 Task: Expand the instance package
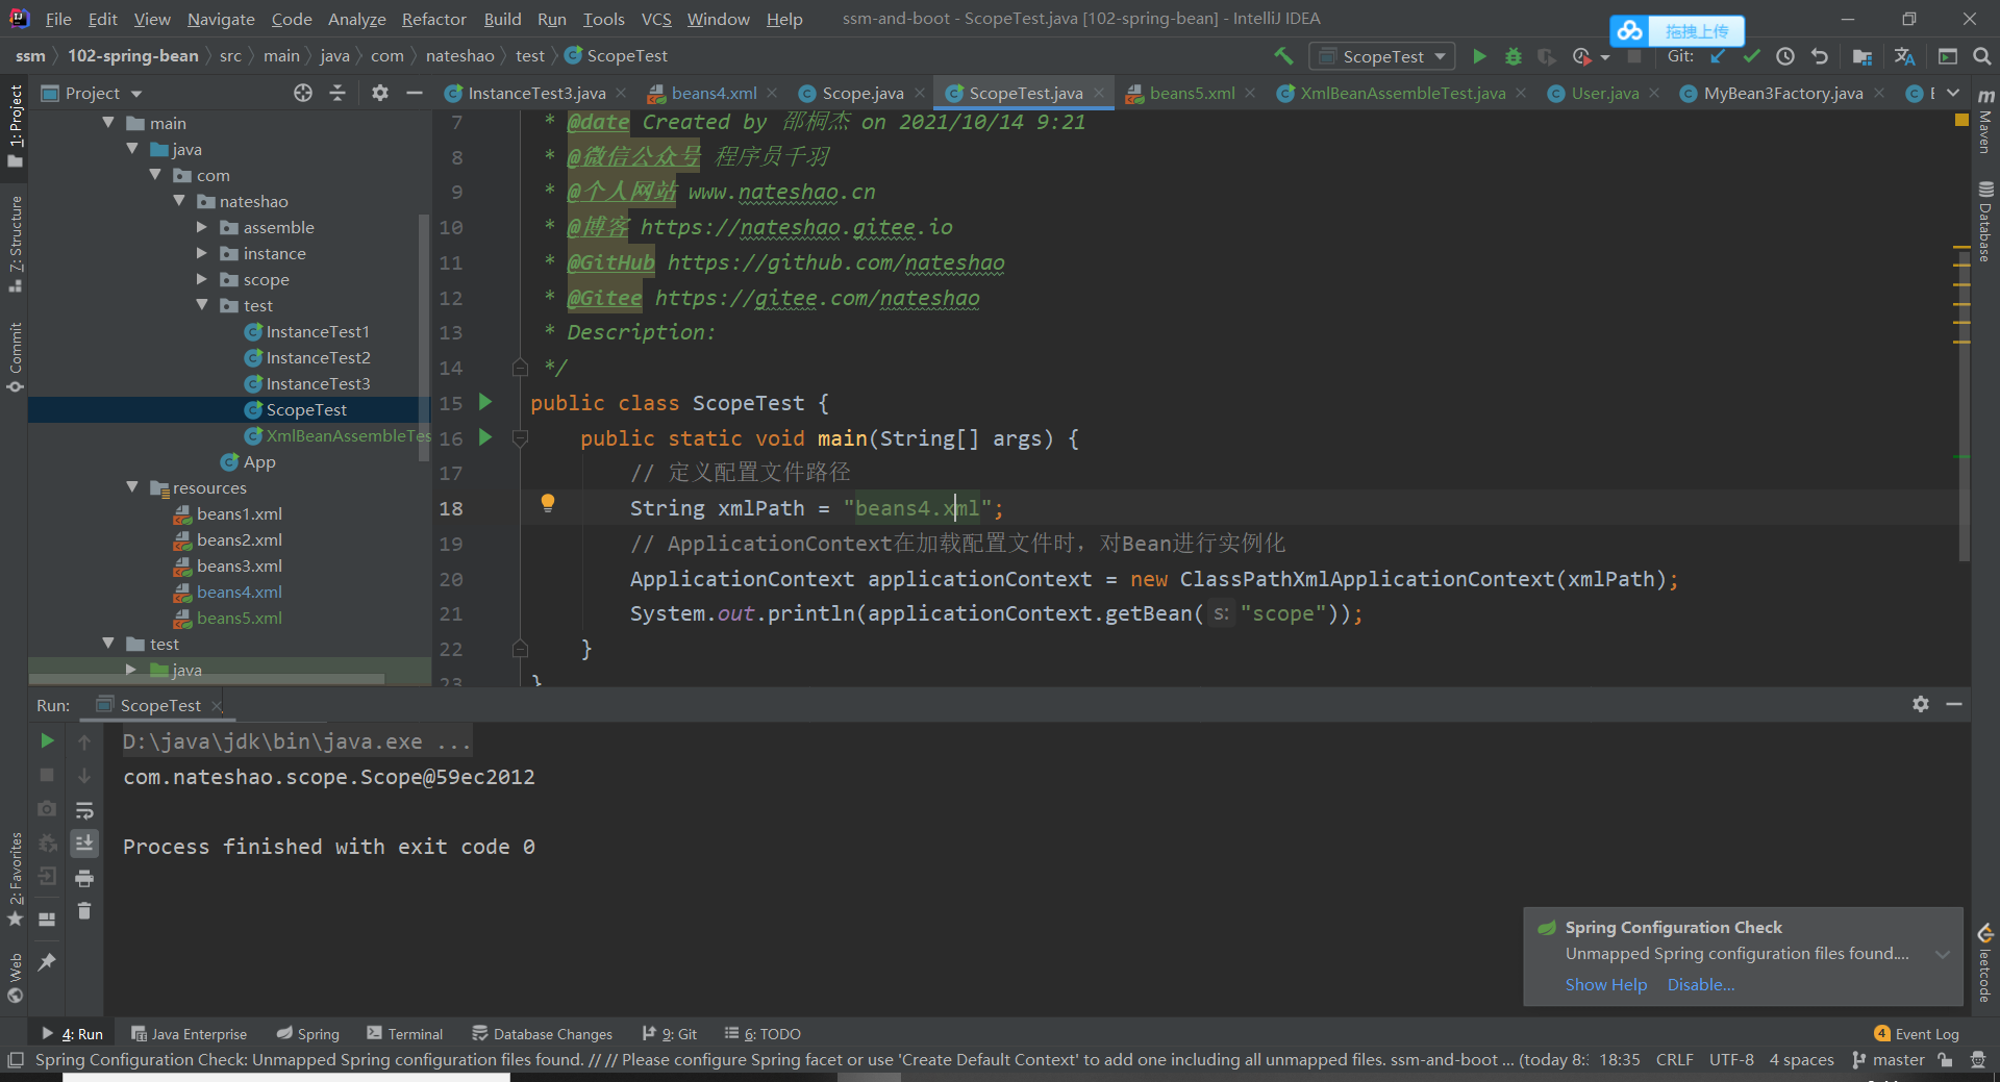202,253
